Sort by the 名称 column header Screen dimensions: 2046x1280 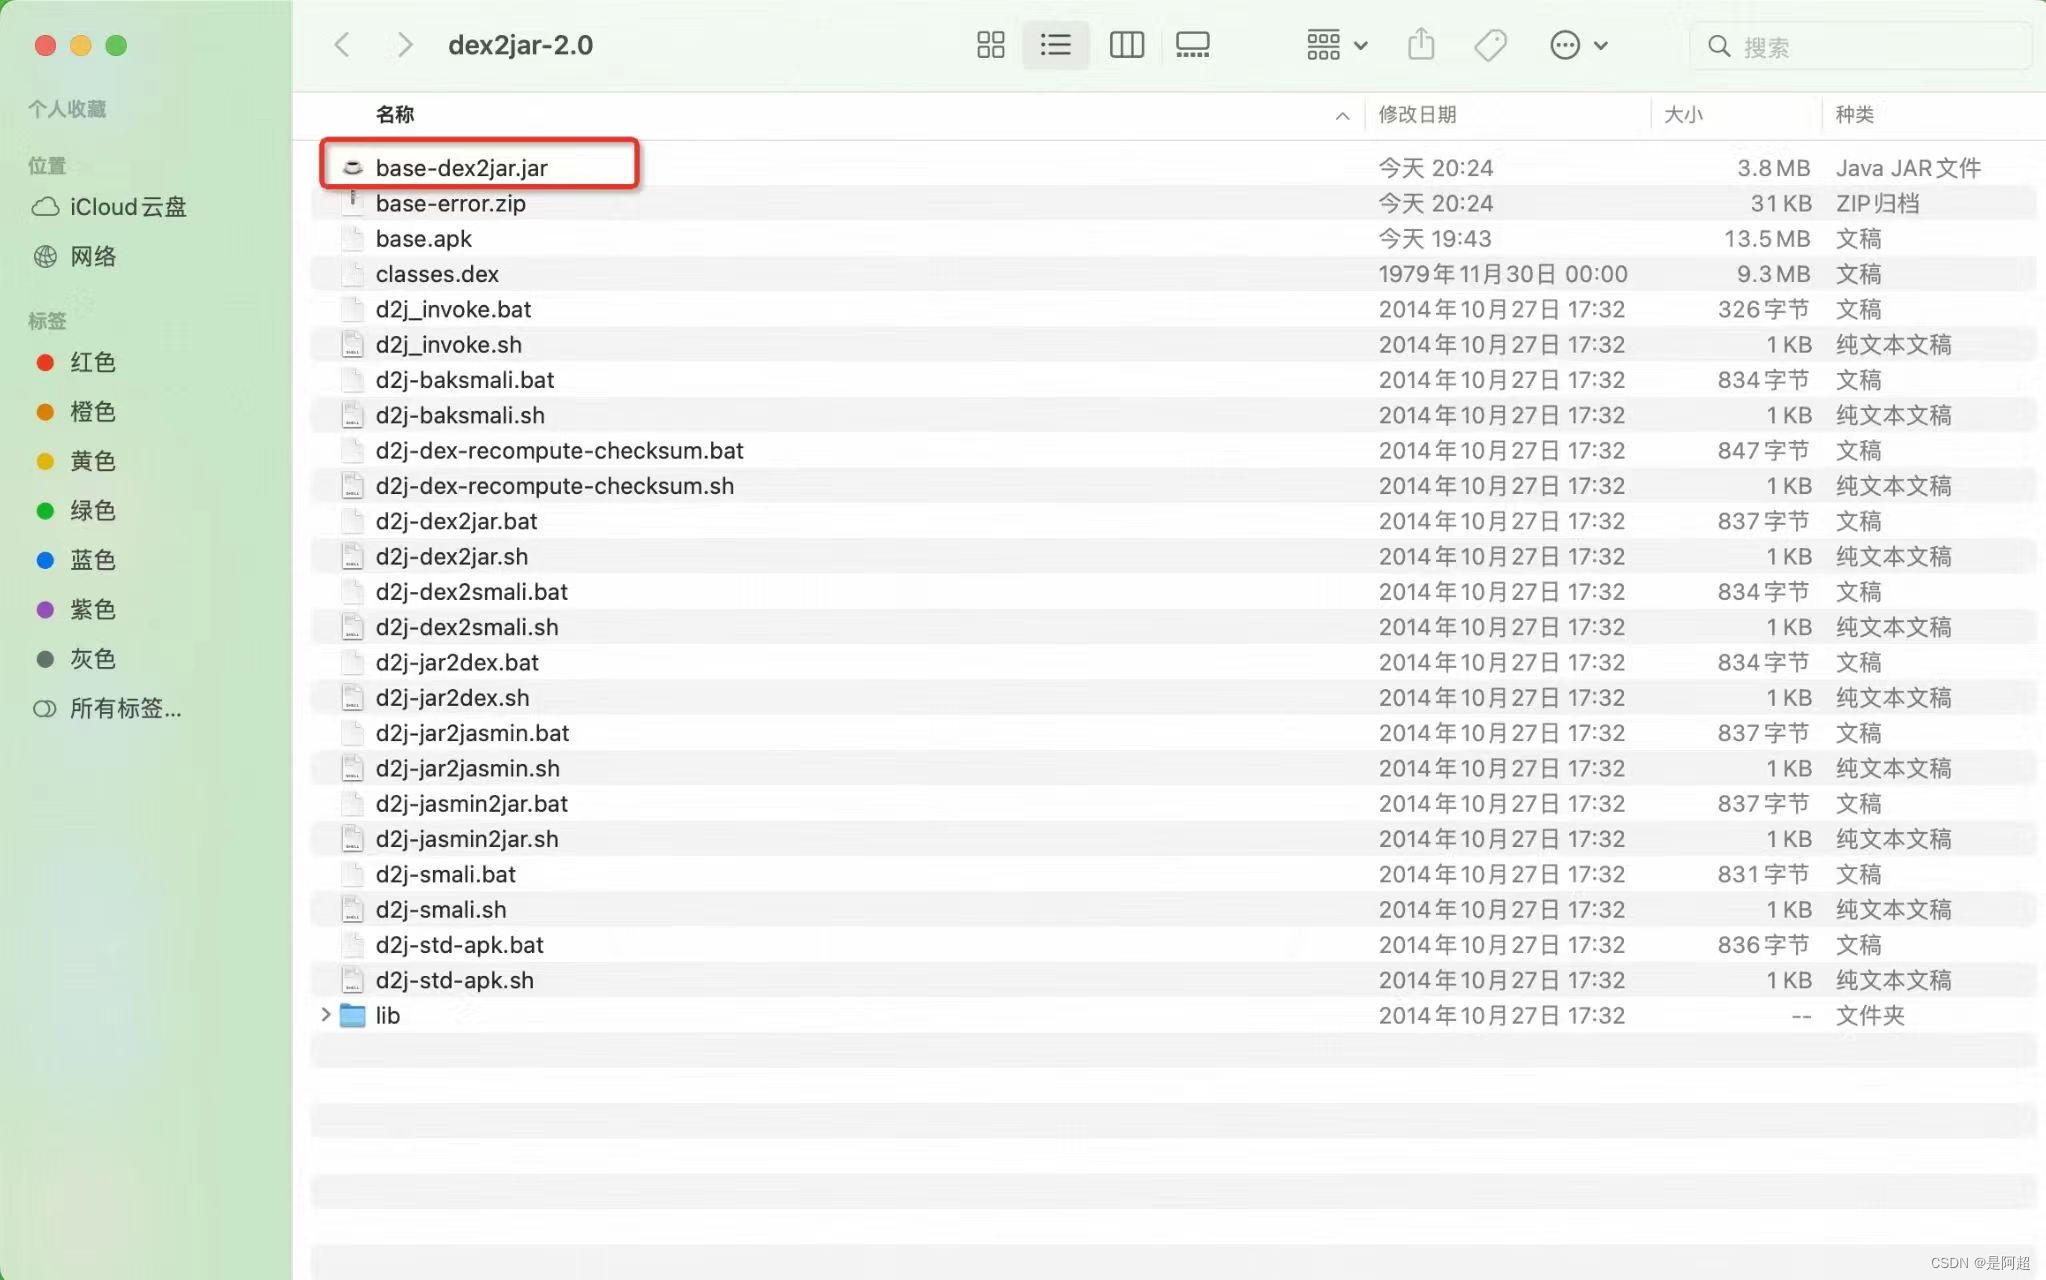(395, 115)
